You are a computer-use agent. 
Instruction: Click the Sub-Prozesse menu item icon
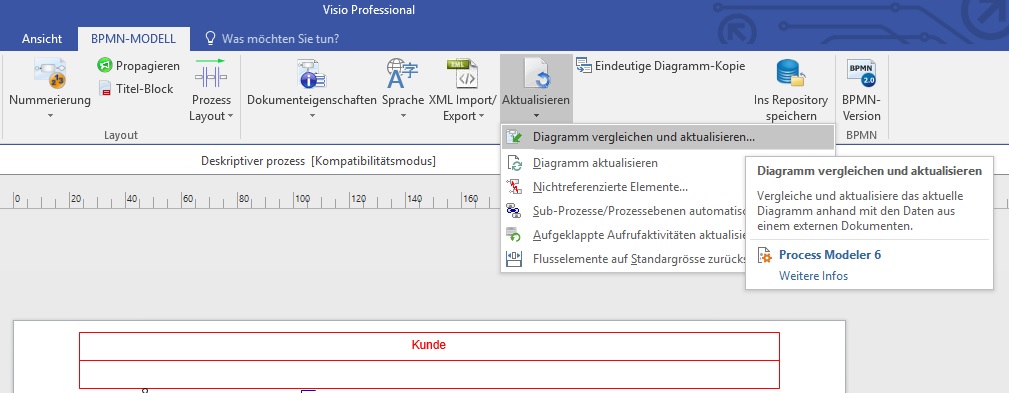[514, 211]
